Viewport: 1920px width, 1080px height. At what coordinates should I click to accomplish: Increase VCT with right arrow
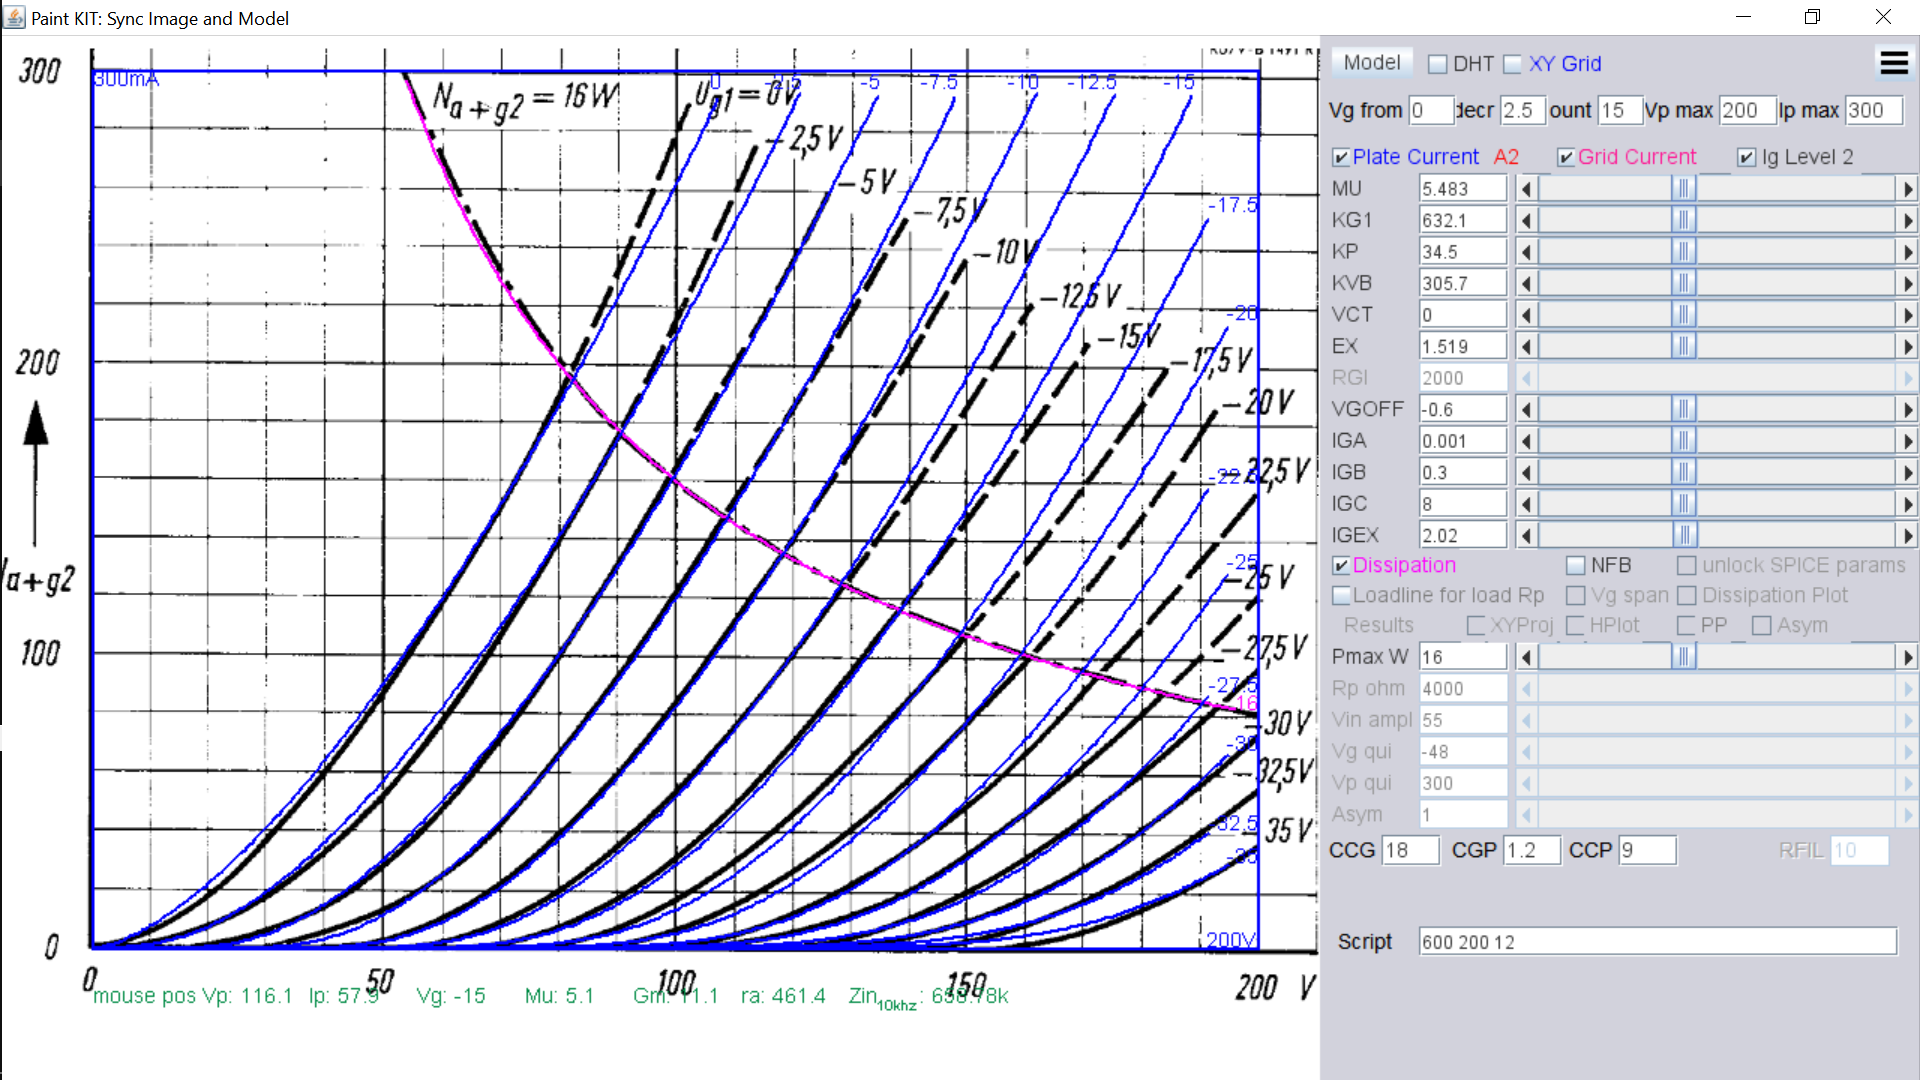click(x=1907, y=315)
